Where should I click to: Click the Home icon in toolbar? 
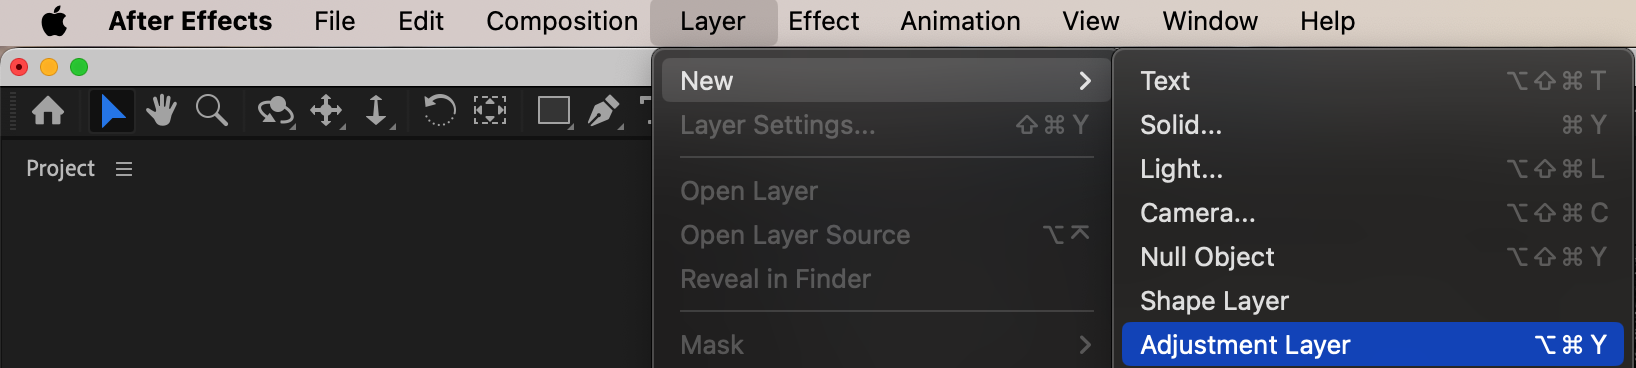[48, 110]
